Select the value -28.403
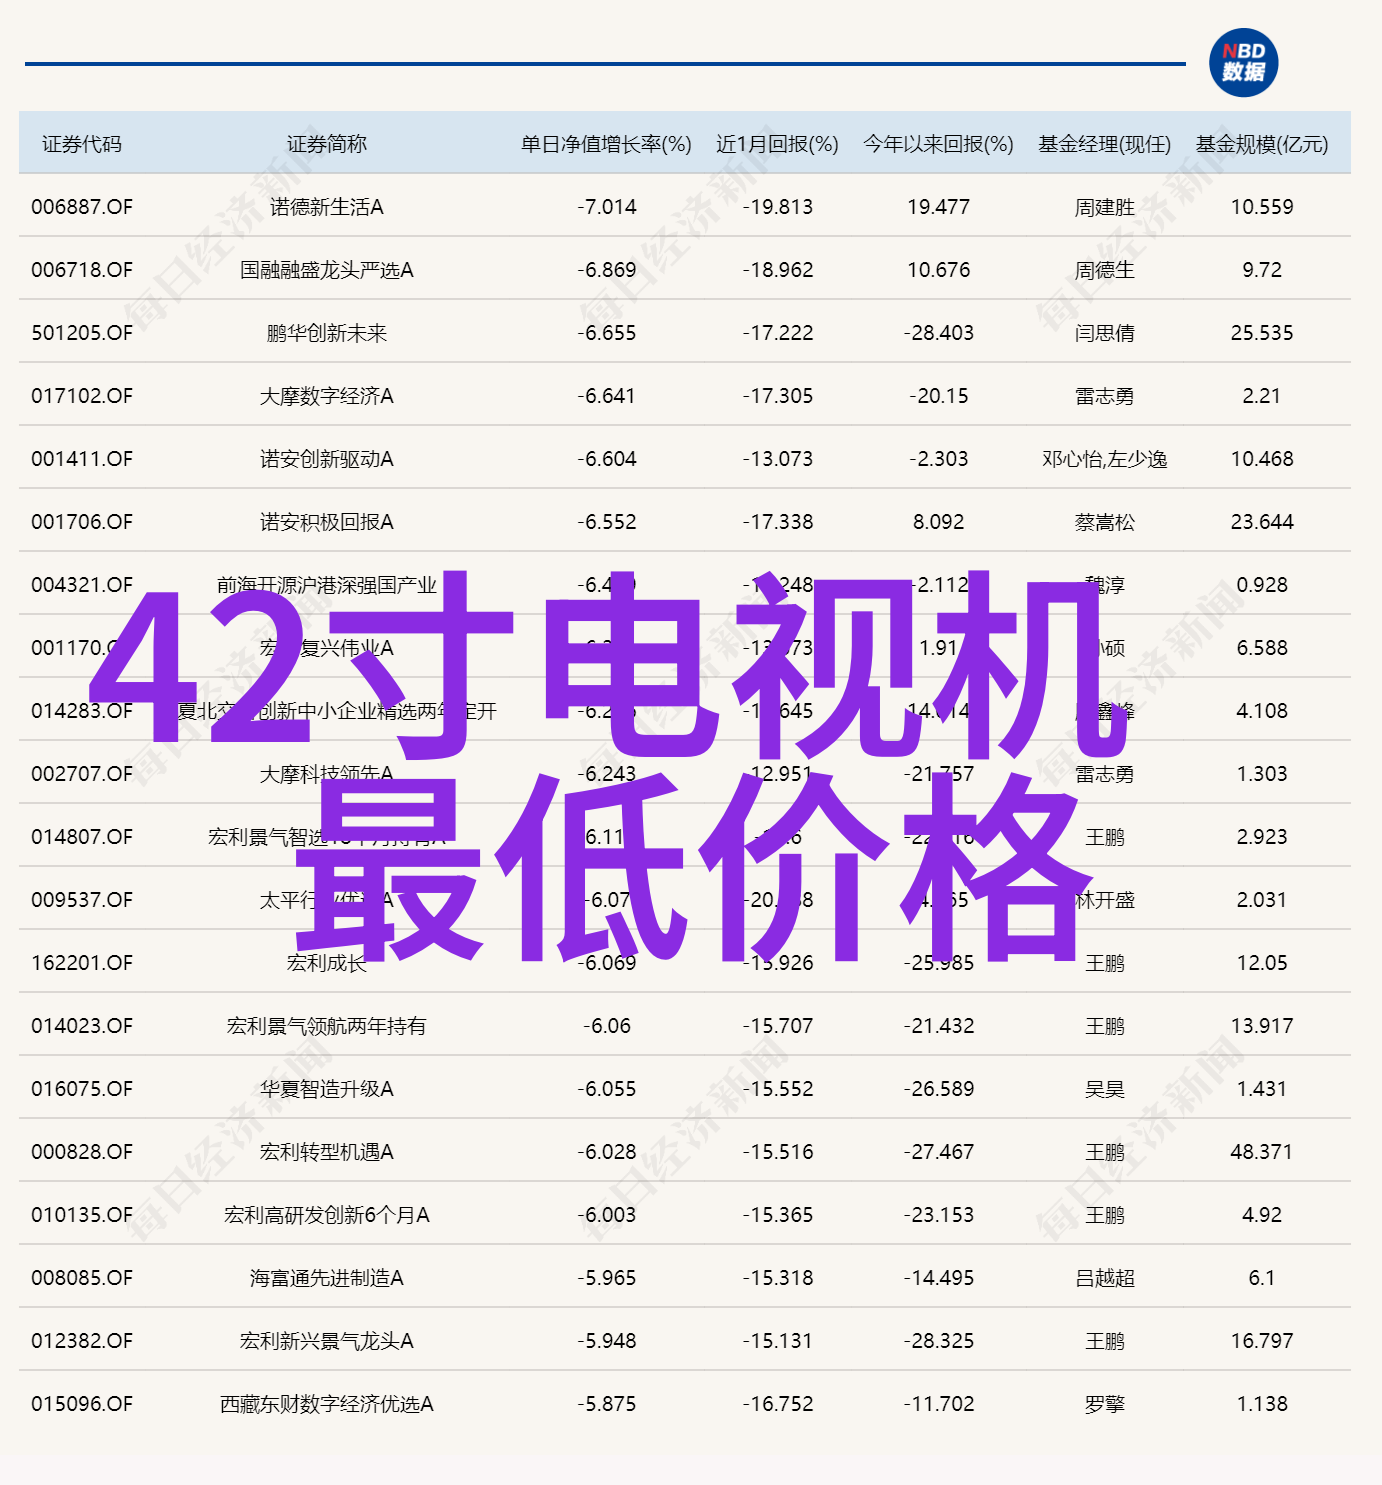Screen dimensions: 1382x1485 (939, 333)
